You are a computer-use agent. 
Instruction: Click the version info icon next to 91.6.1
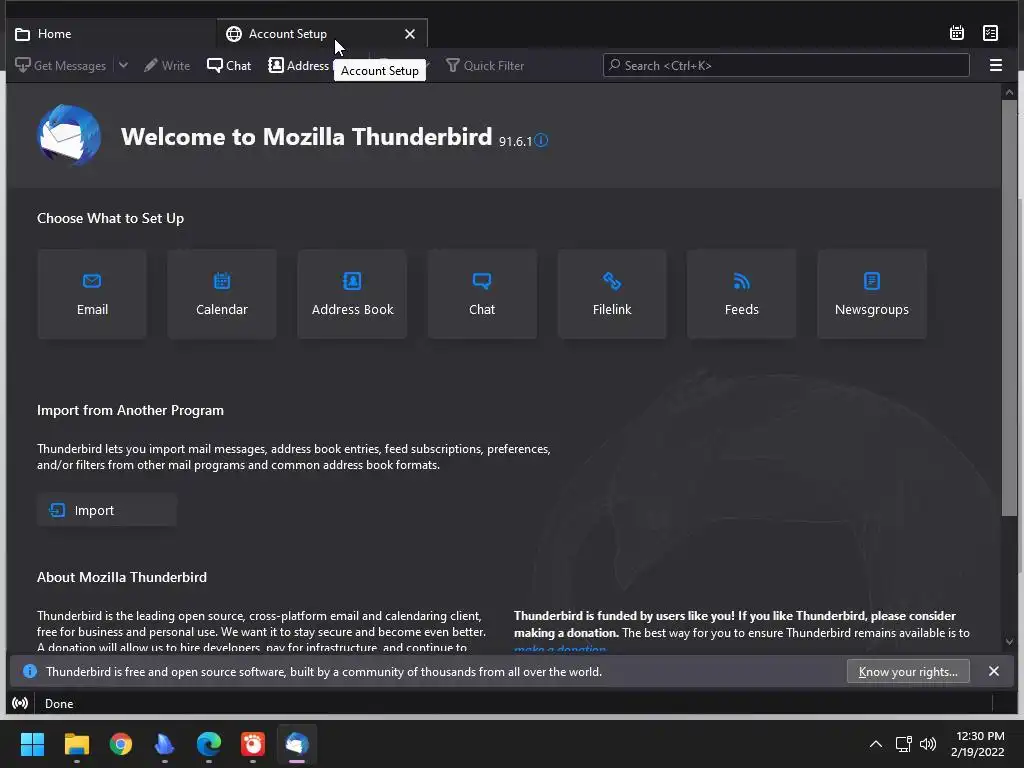click(541, 140)
